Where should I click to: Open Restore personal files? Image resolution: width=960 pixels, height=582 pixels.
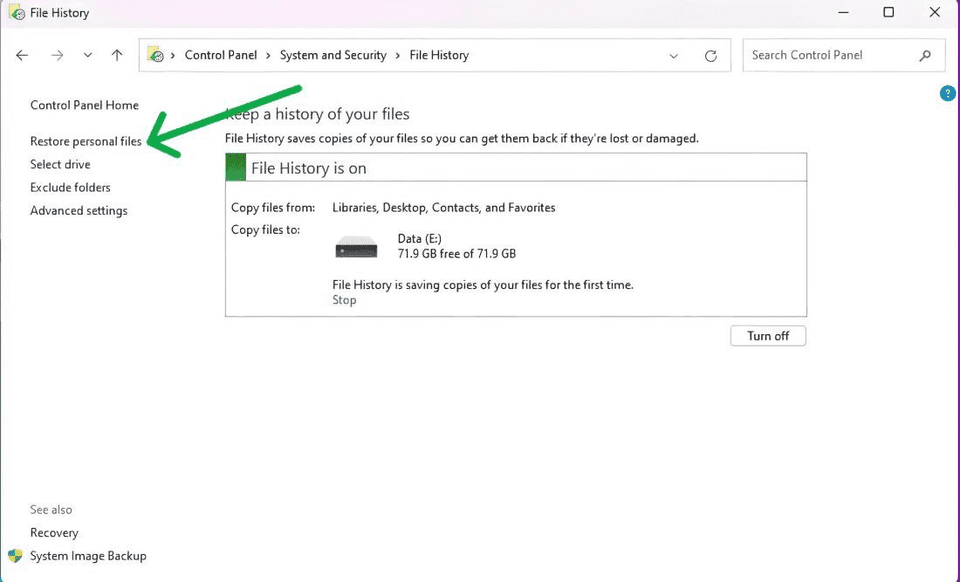(86, 141)
